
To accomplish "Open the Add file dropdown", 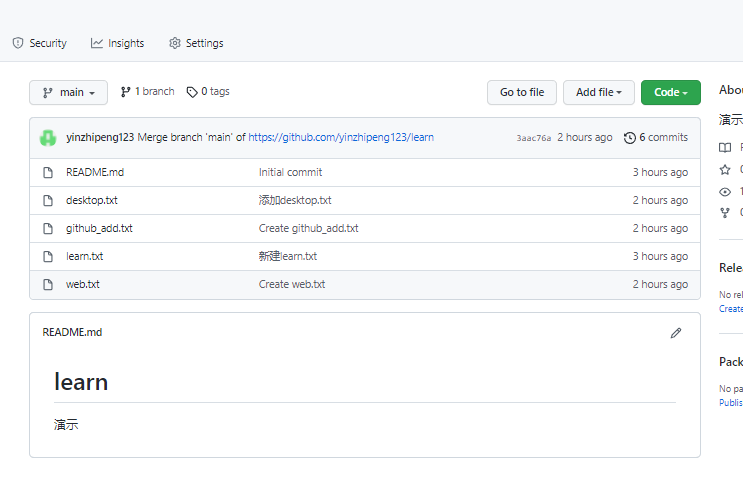I will 598,92.
